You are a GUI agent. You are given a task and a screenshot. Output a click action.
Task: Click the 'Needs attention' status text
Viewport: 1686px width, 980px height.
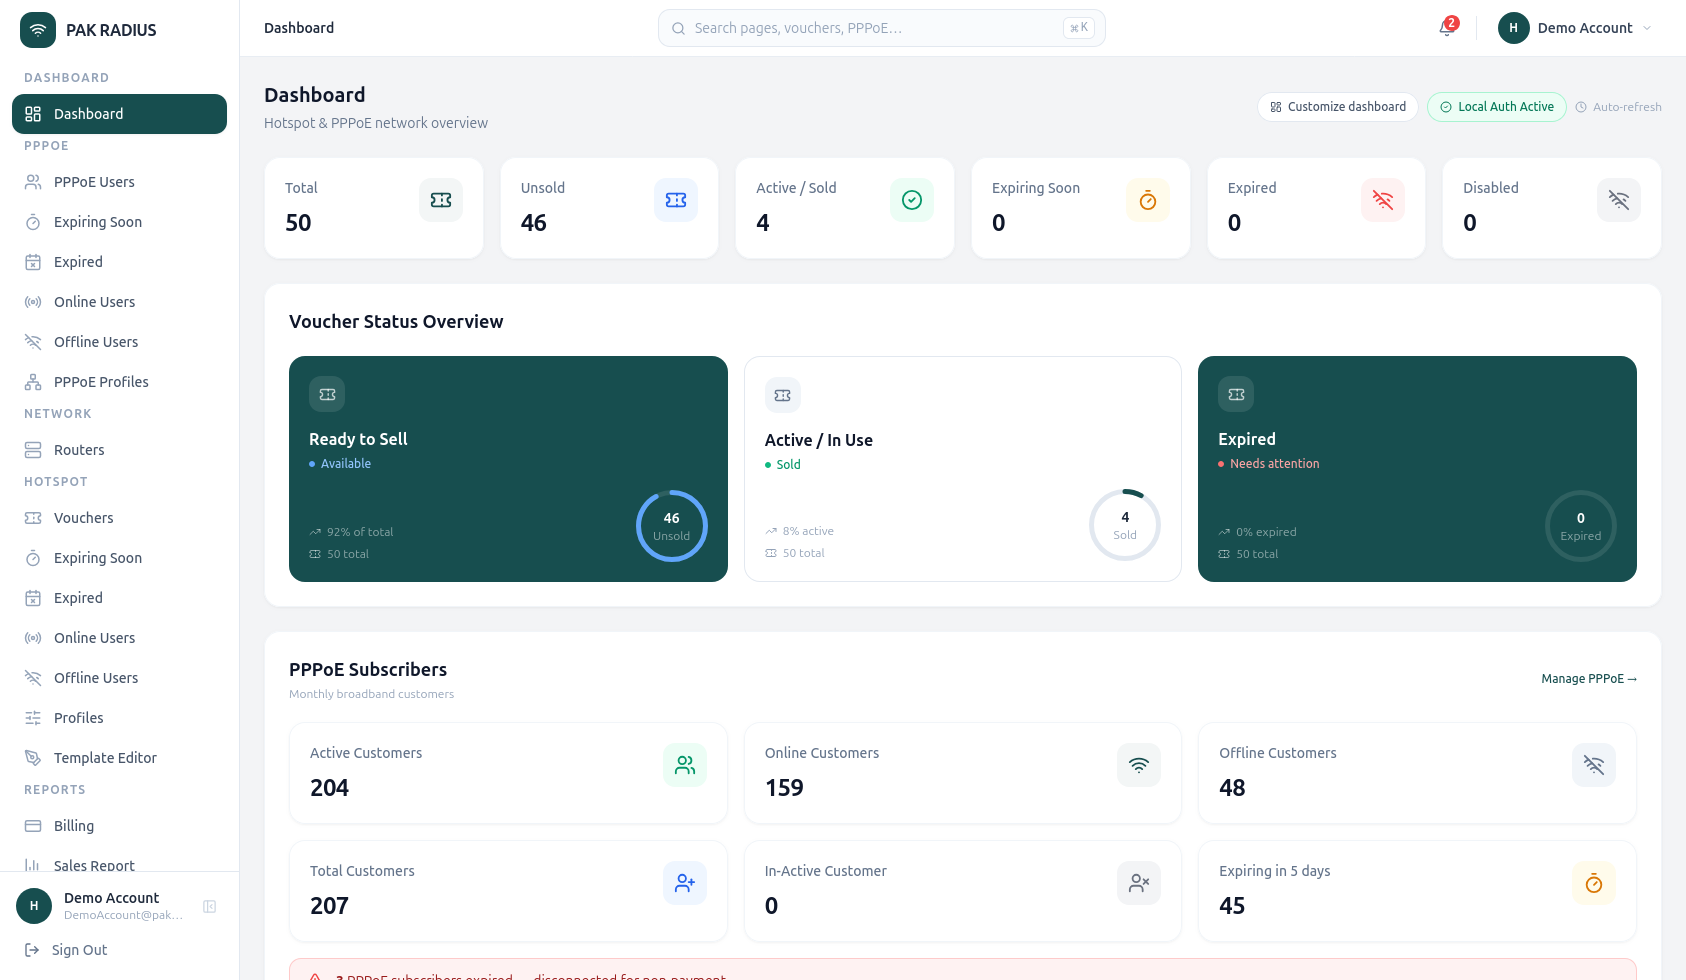click(x=1275, y=464)
